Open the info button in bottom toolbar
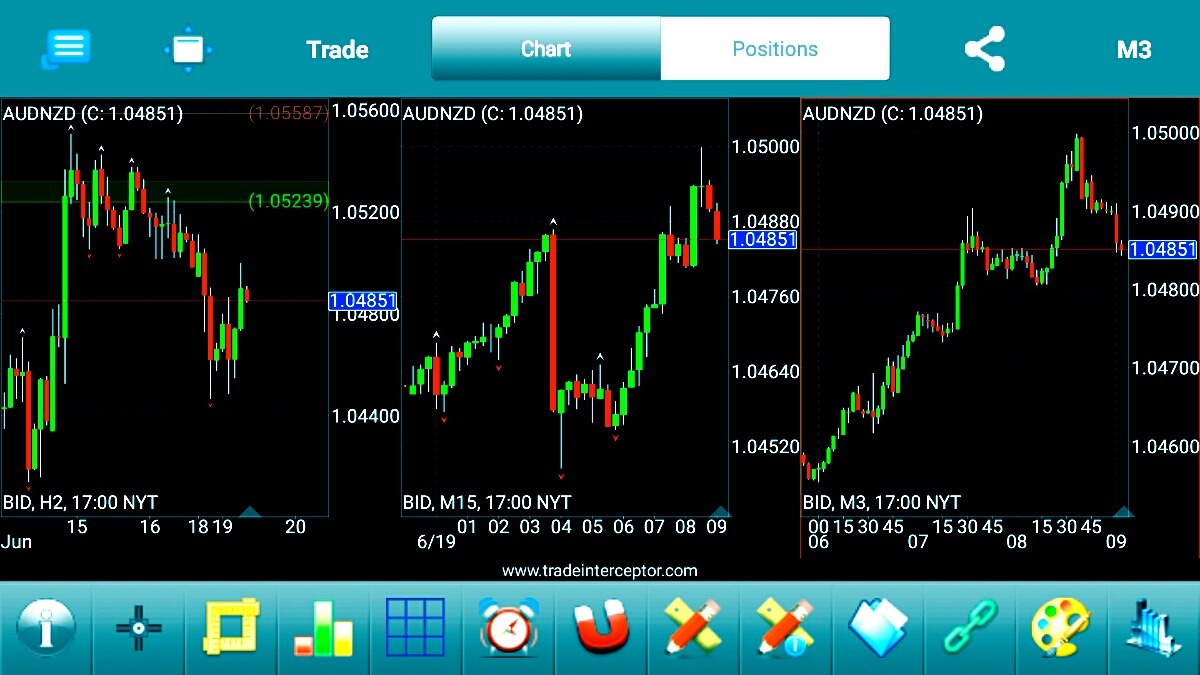The width and height of the screenshot is (1200, 675). click(x=45, y=629)
